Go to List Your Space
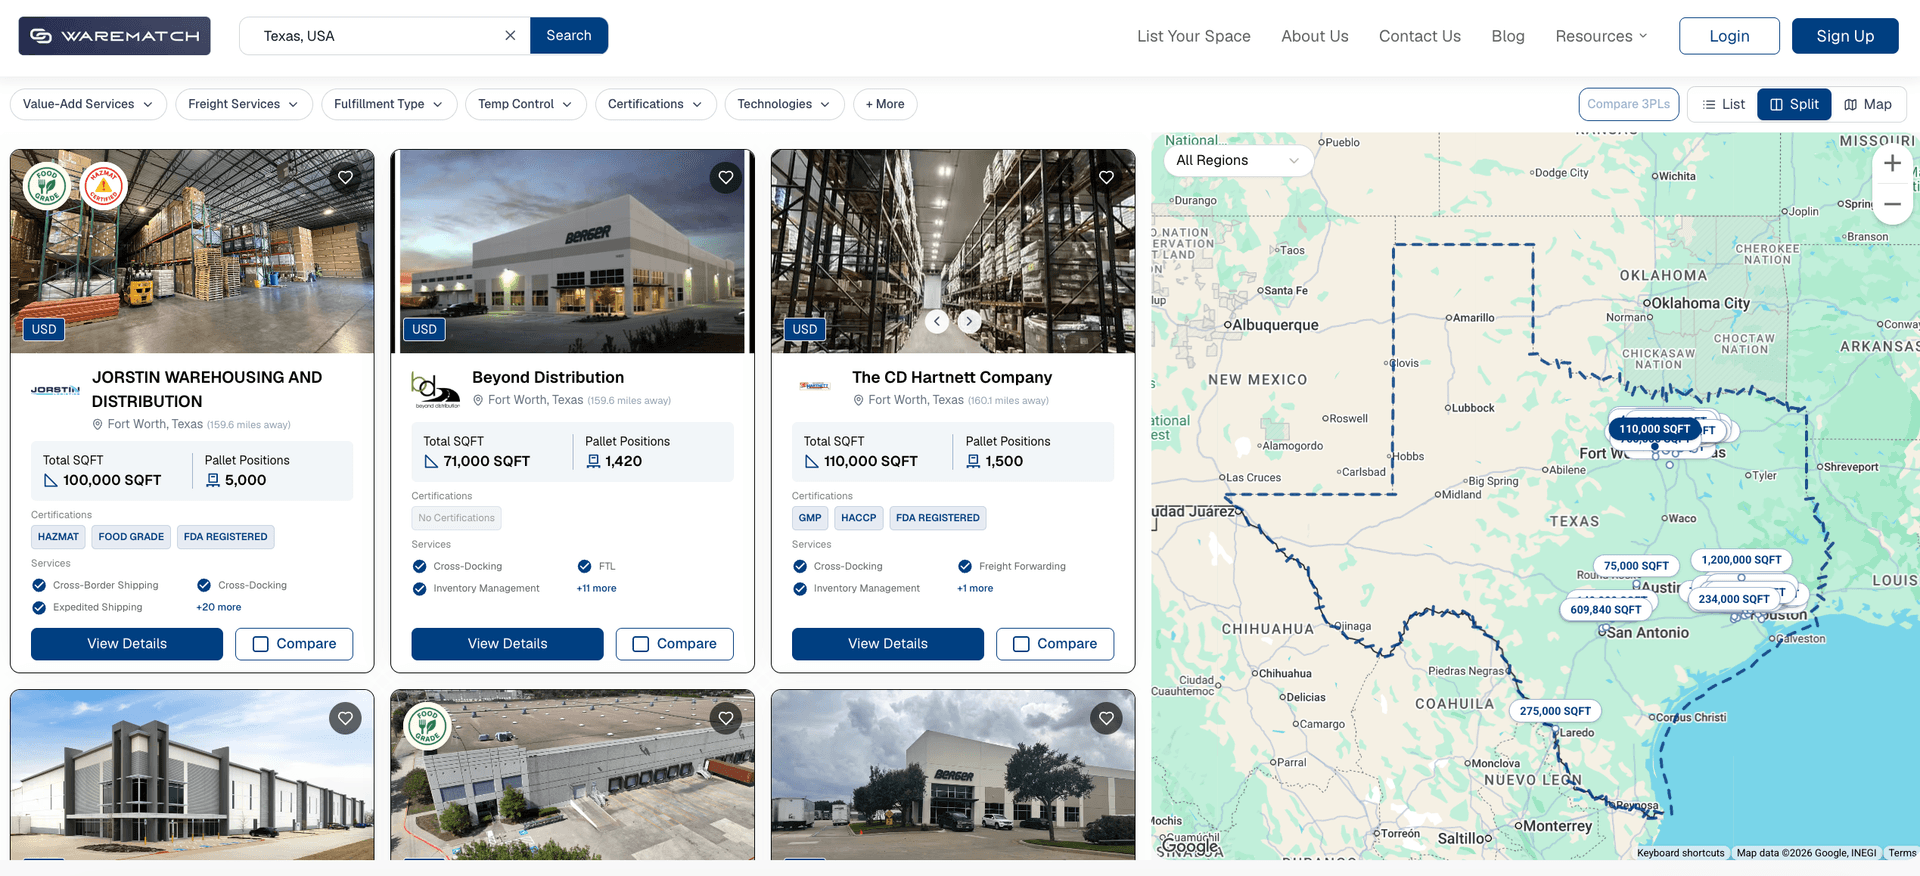The height and width of the screenshot is (876, 1920). 1194,36
